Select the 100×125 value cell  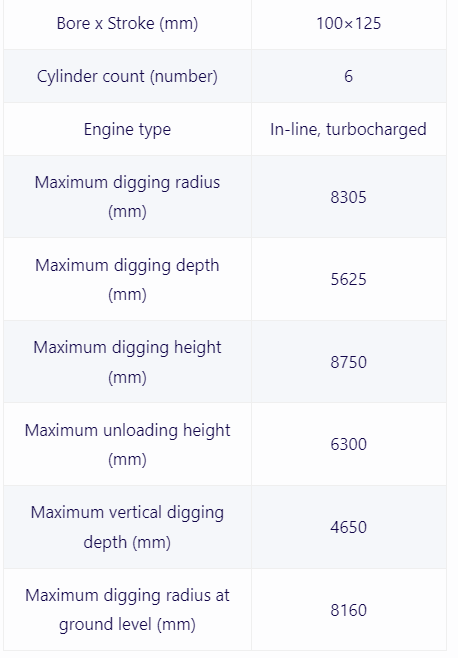point(348,24)
